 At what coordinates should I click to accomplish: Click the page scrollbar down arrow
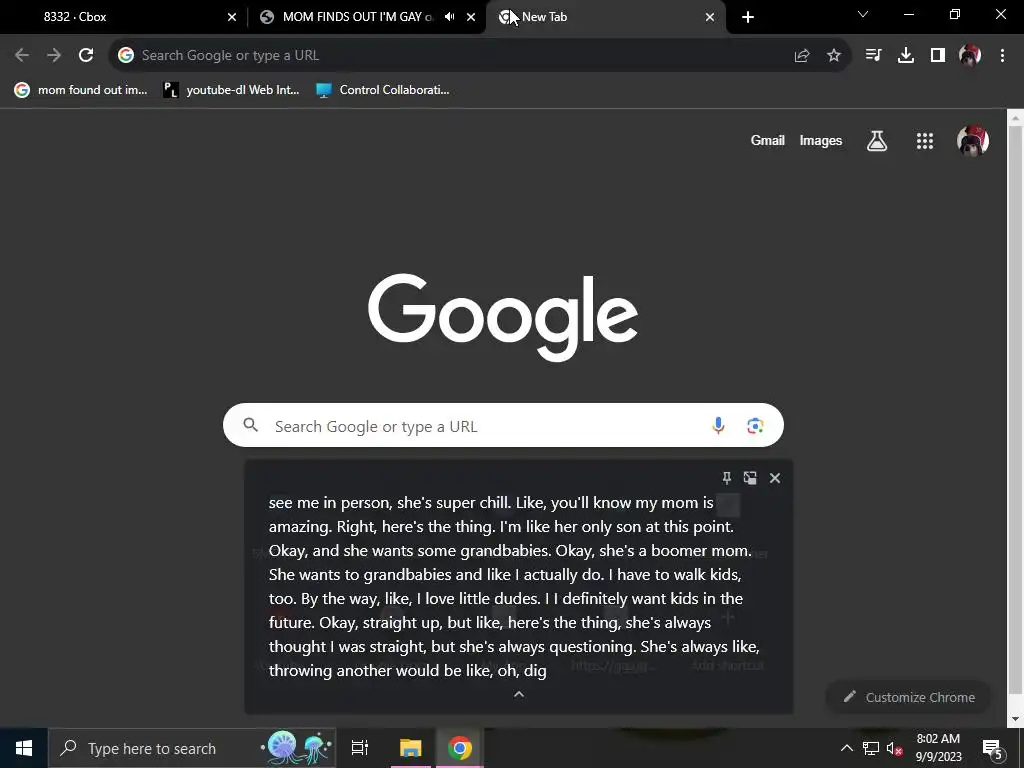point(1015,719)
